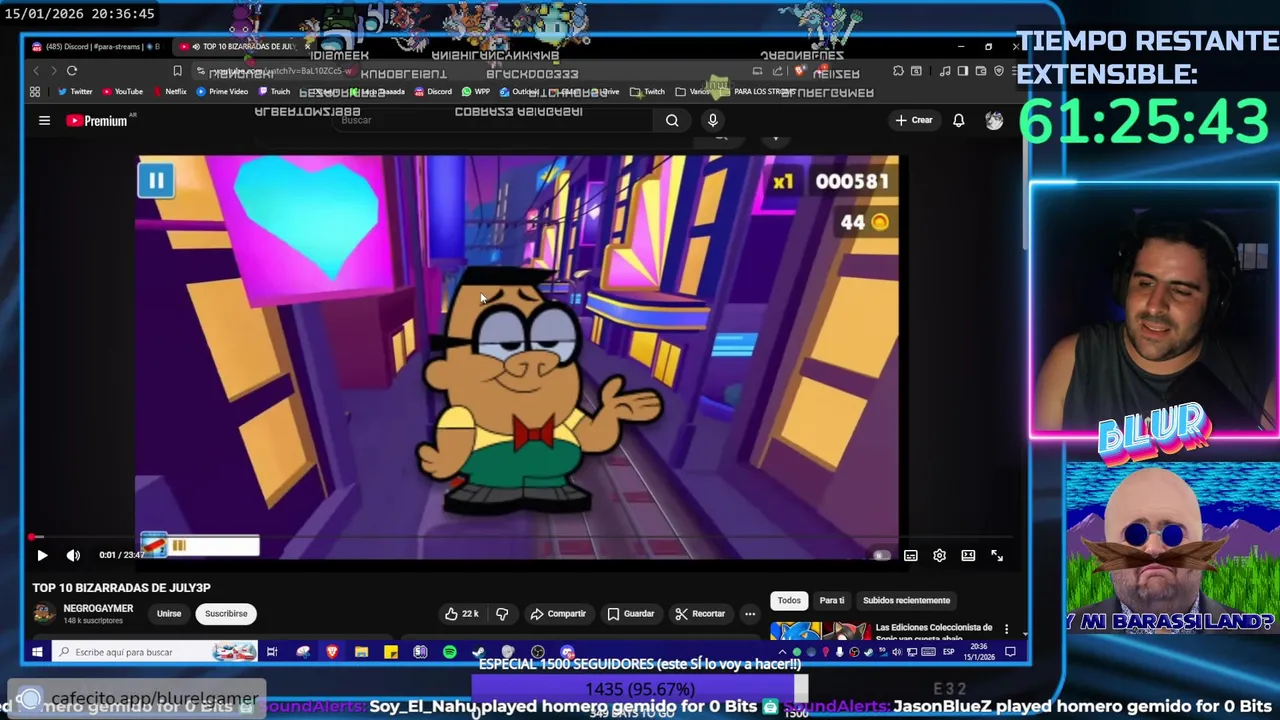
Task: Toggle subtitles in the video player
Action: [911, 555]
